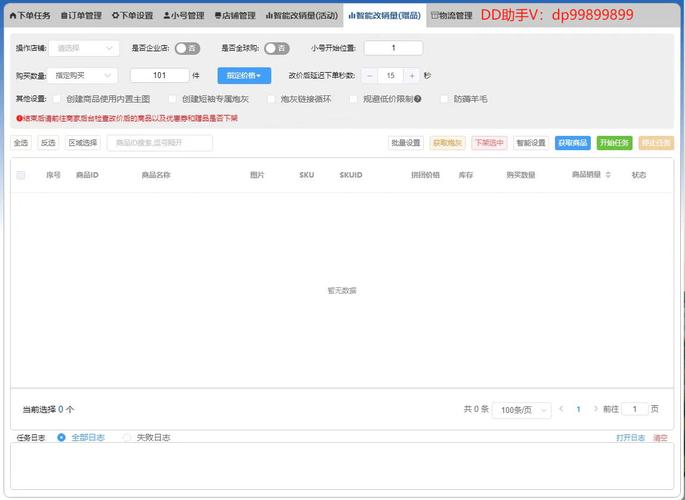Open the 店铺管理 tab
Image resolution: width=685 pixels, height=500 pixels.
click(235, 16)
